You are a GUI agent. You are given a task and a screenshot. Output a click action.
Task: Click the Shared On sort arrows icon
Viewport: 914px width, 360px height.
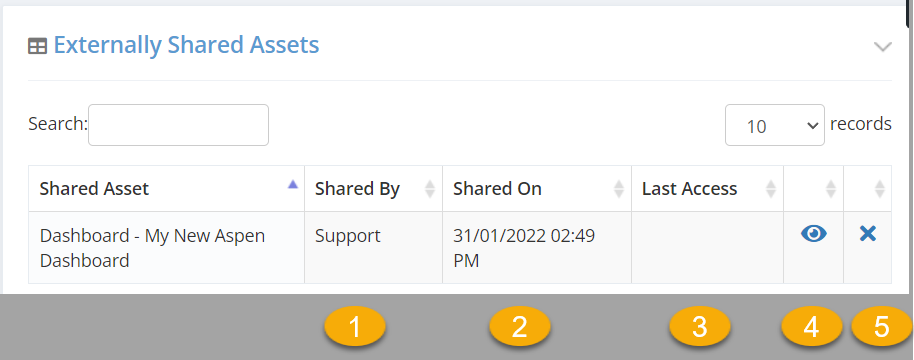tap(618, 189)
